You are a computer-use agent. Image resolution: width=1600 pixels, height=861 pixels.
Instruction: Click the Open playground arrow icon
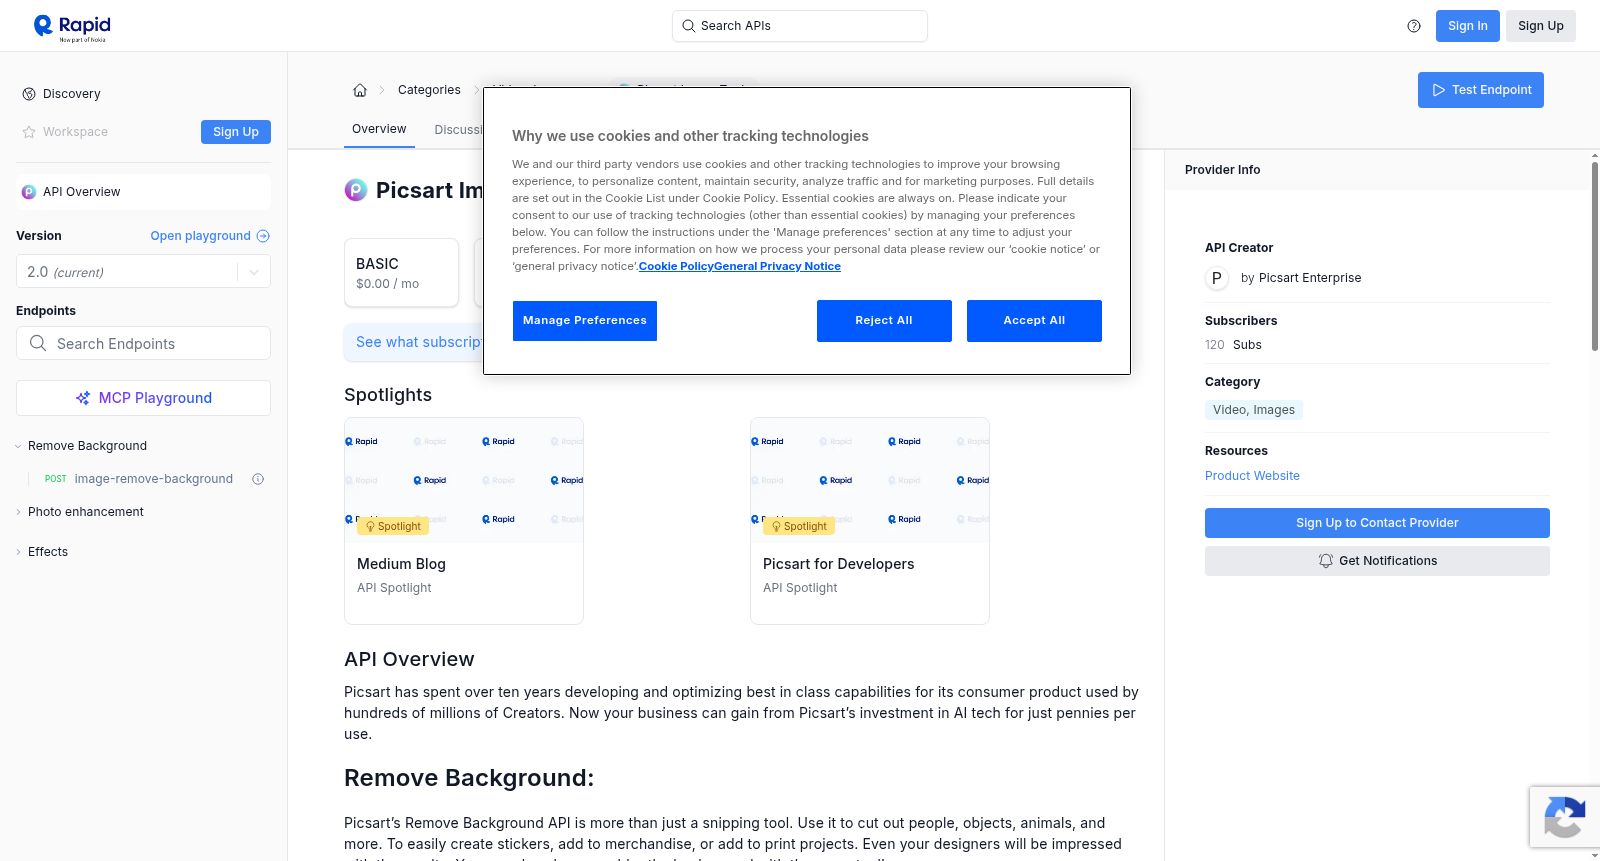263,236
